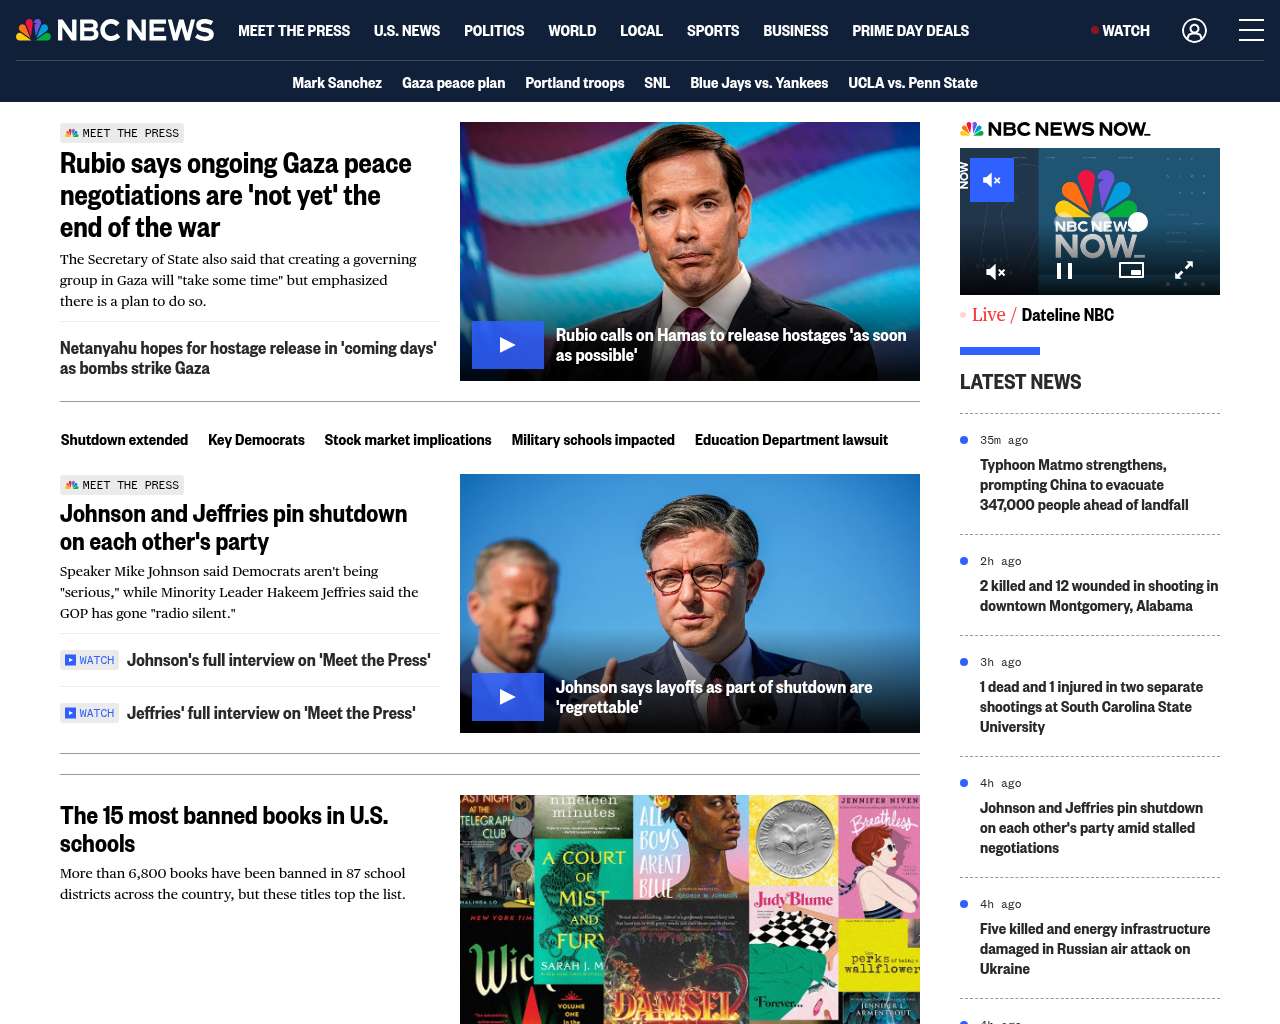Open the Politics section in the top navigation

pyautogui.click(x=493, y=31)
